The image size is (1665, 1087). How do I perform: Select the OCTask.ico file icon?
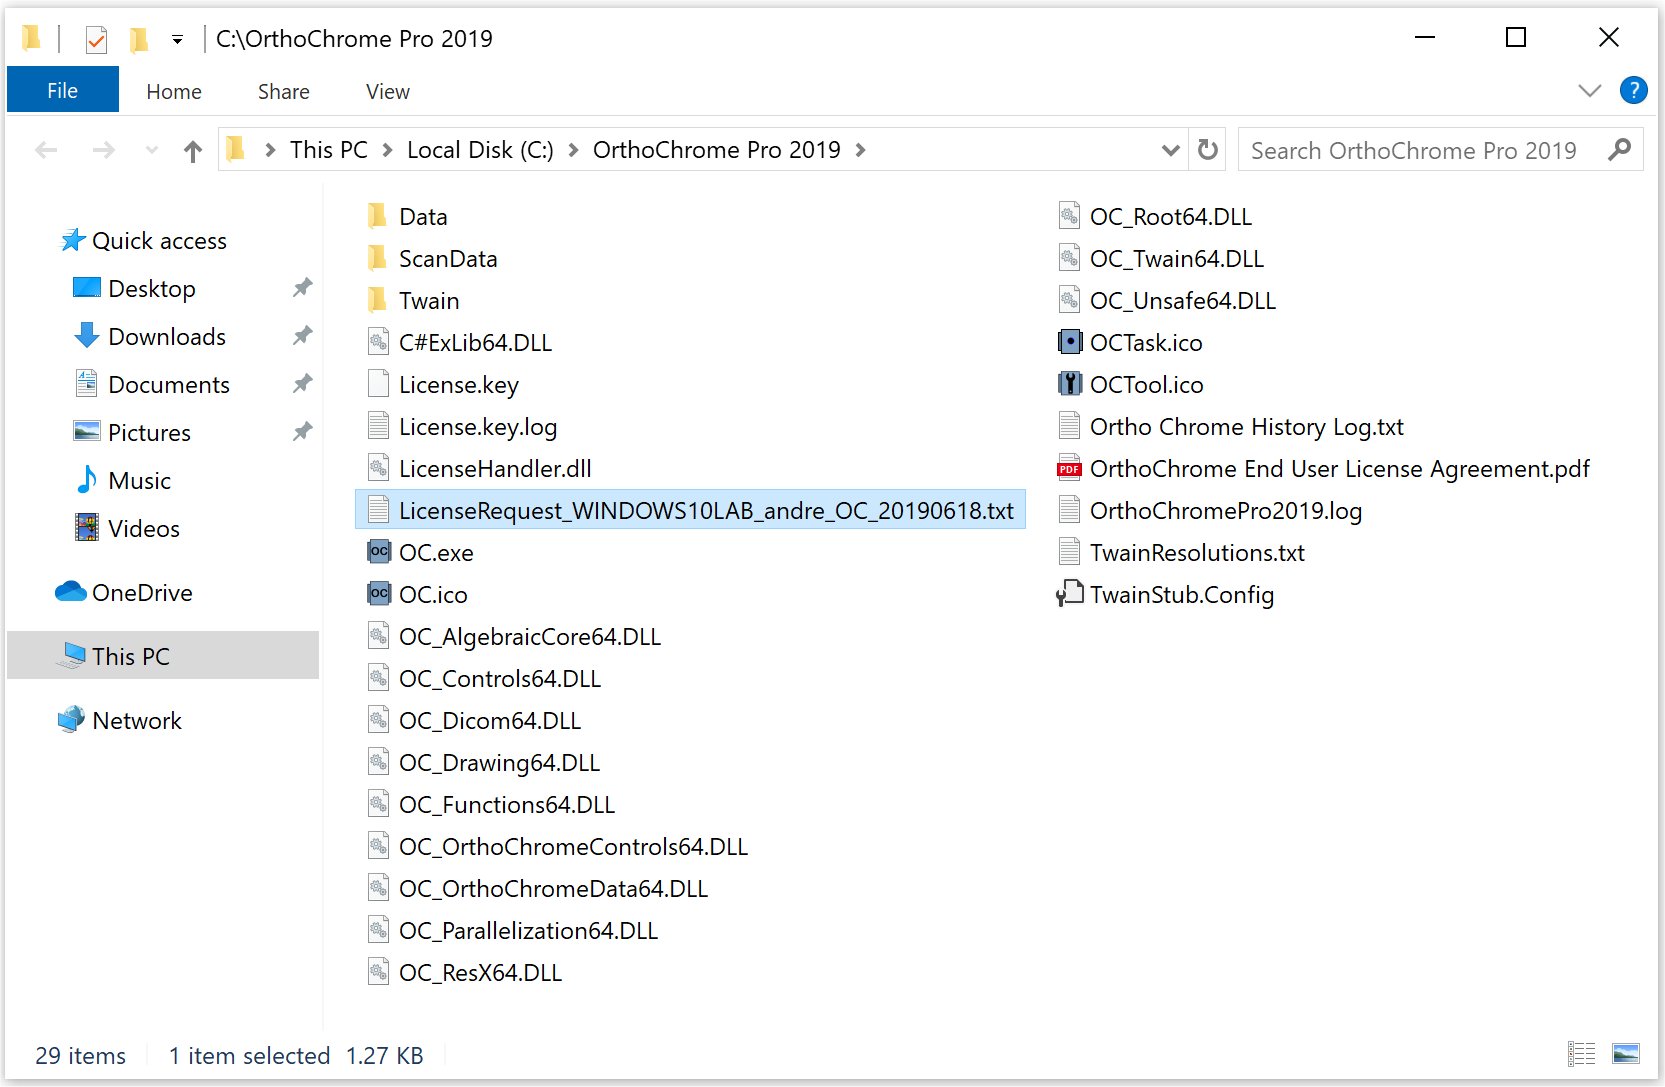click(1069, 342)
